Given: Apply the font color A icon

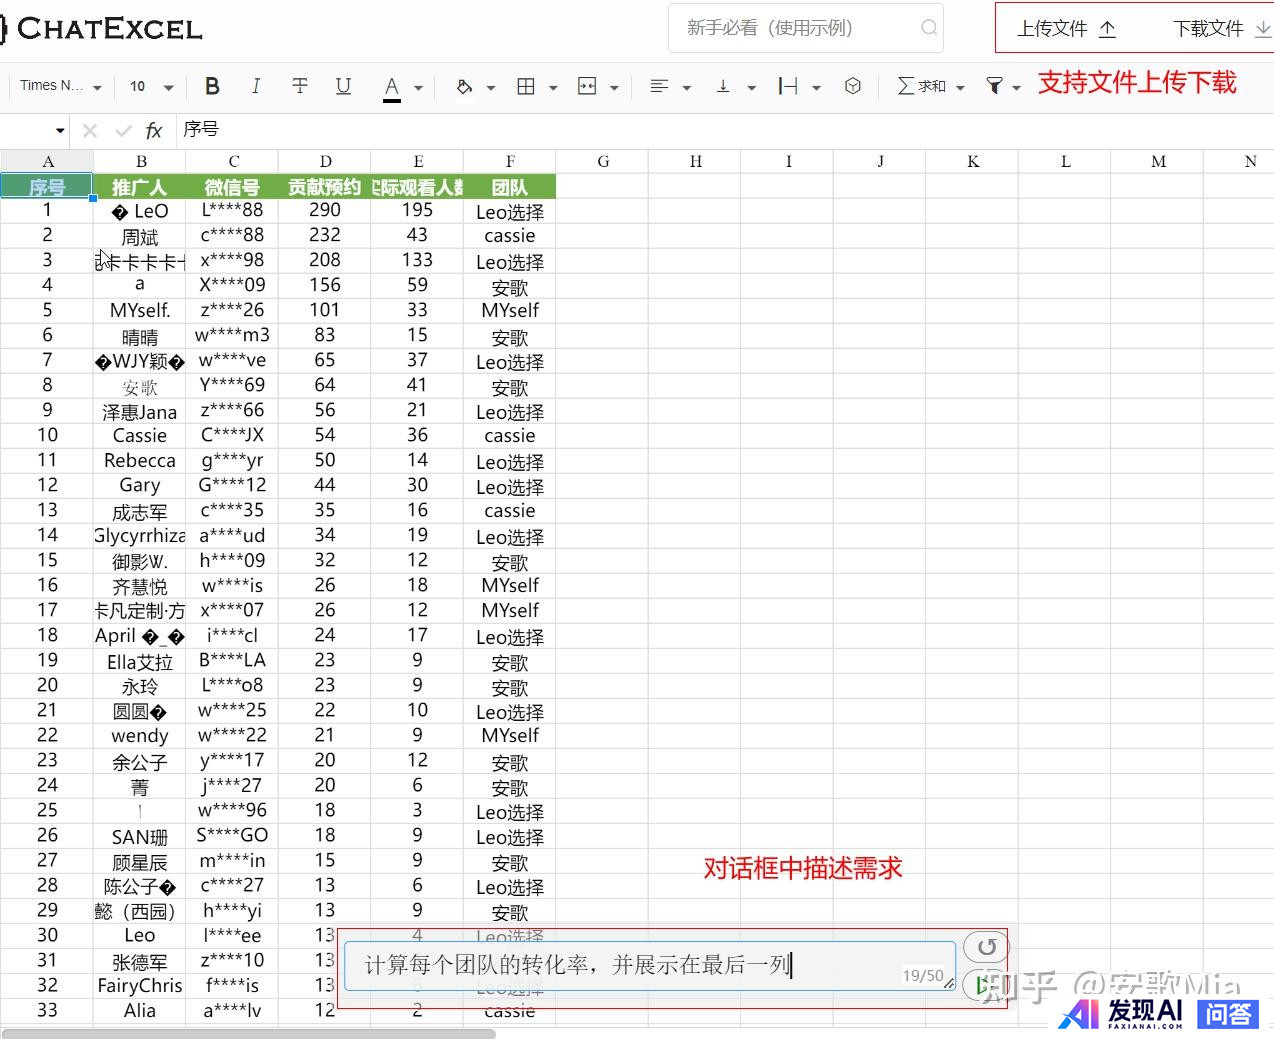Looking at the screenshot, I should pos(392,87).
